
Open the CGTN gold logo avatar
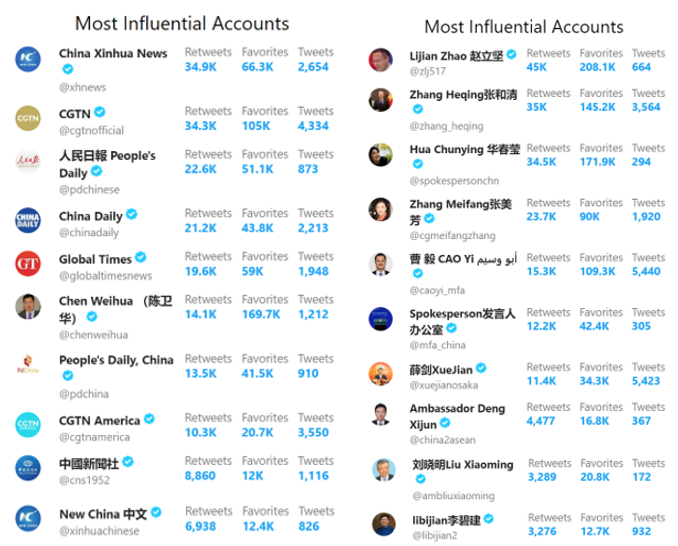click(x=28, y=118)
